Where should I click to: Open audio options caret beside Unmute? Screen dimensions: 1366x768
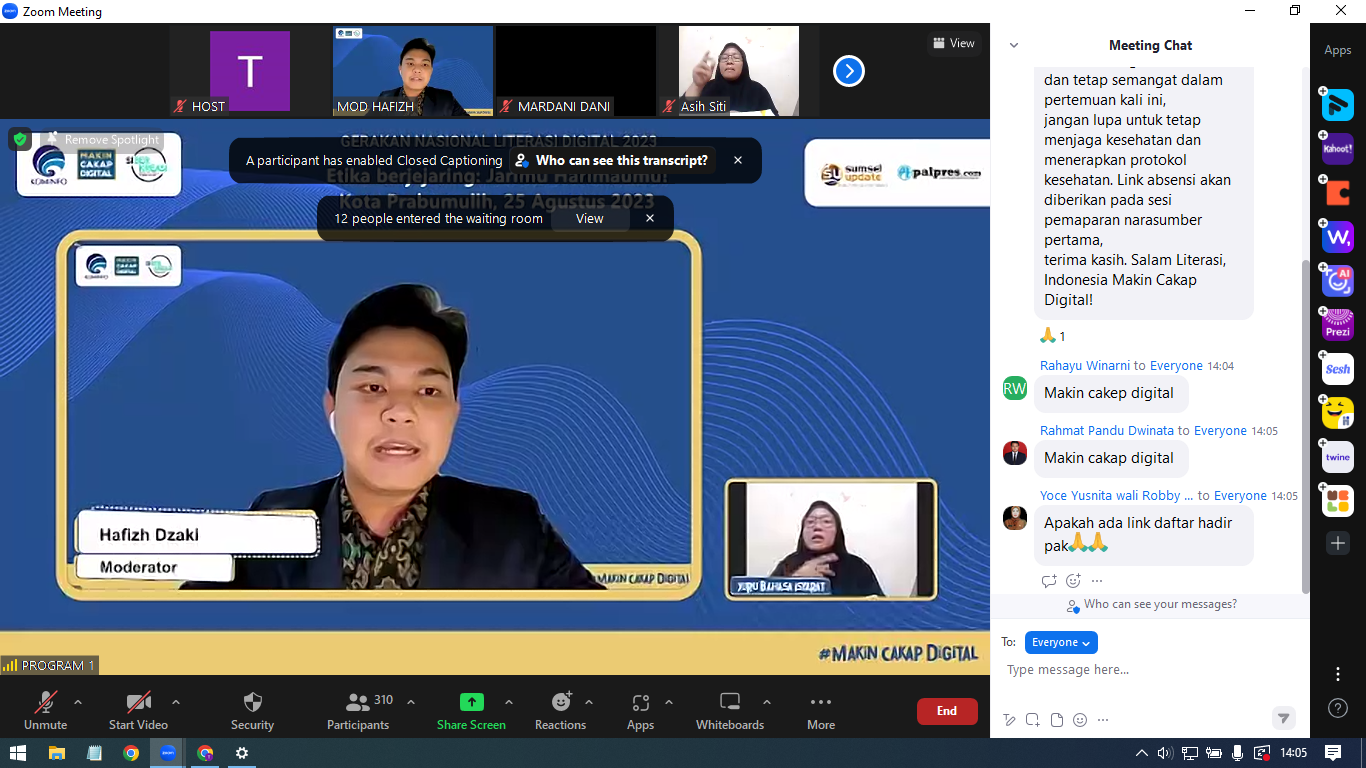tap(78, 702)
